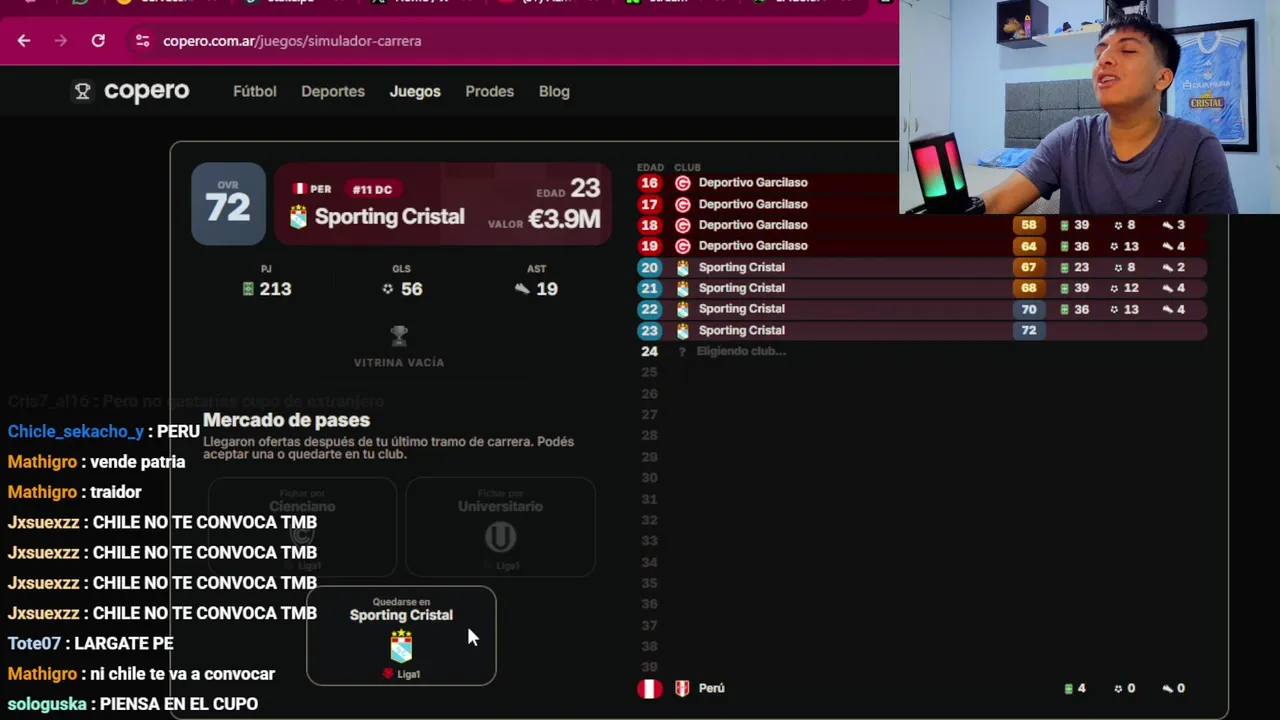Click "Deportivo Garcilaso" name at age 16
Viewport: 1280px width, 720px height.
[x=753, y=183]
